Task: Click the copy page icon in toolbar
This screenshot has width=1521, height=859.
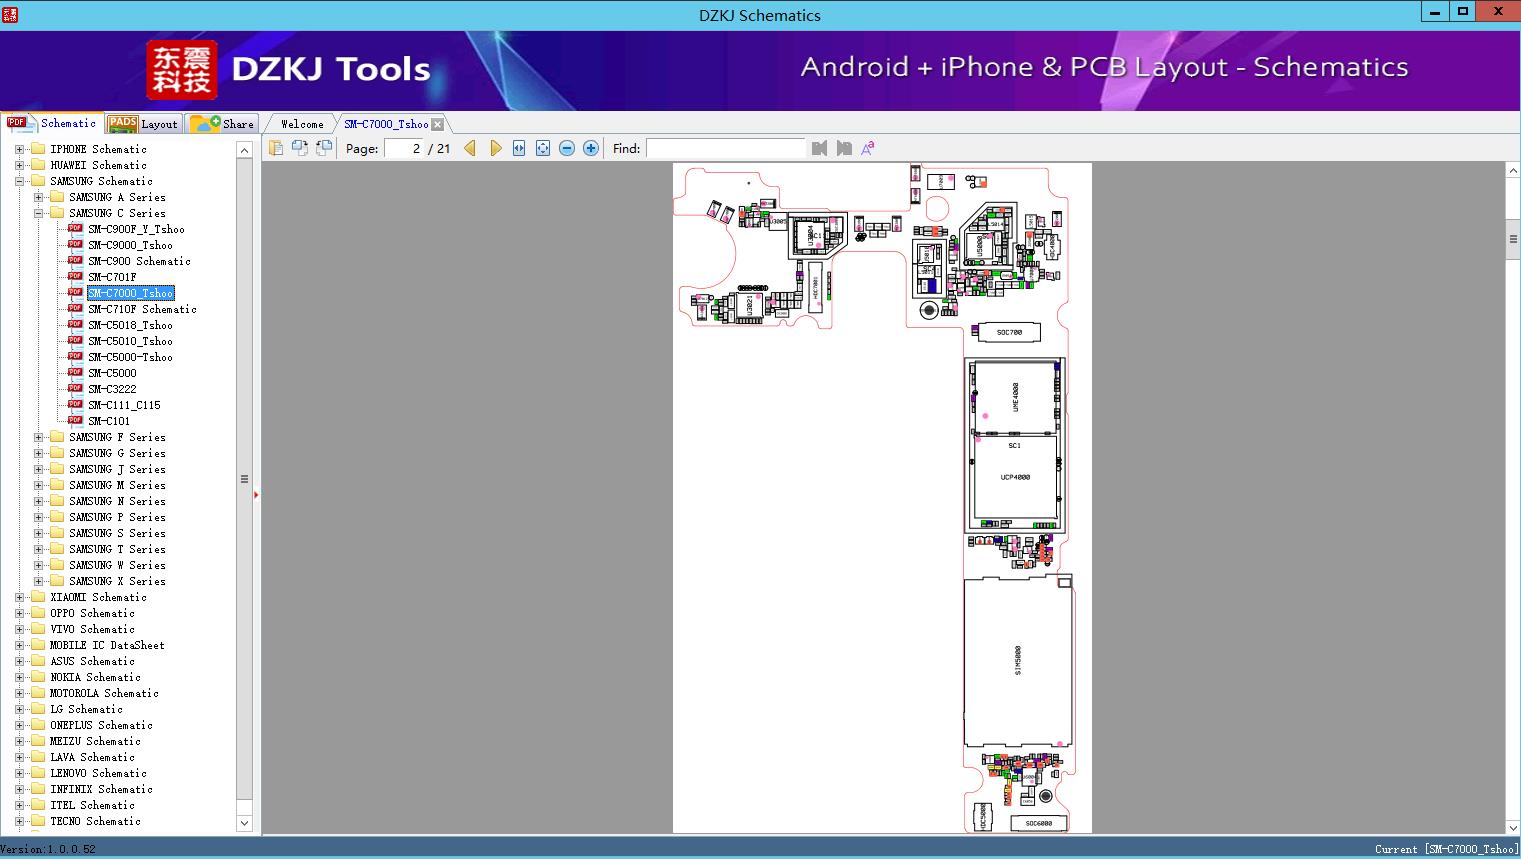Action: click(x=276, y=148)
